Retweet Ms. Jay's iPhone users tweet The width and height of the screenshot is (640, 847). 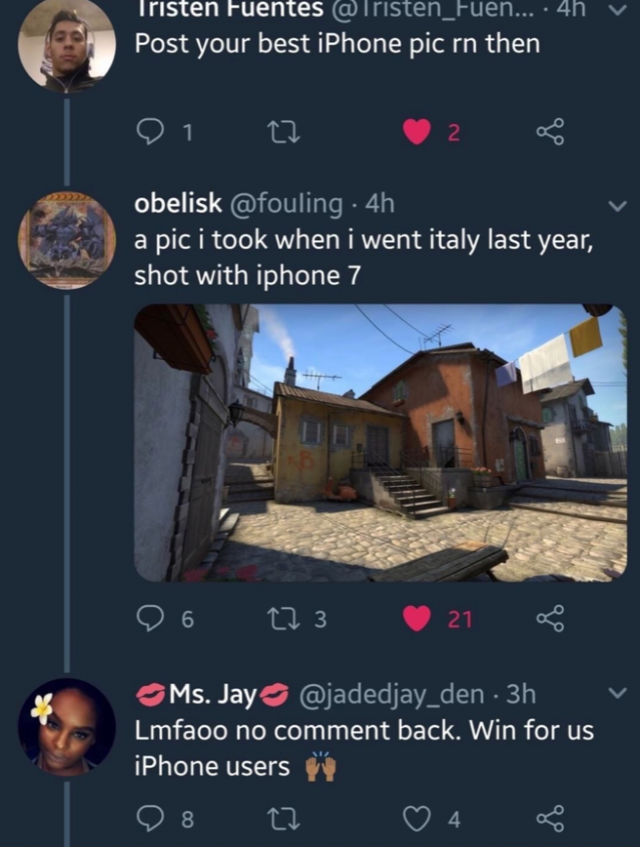coord(284,819)
